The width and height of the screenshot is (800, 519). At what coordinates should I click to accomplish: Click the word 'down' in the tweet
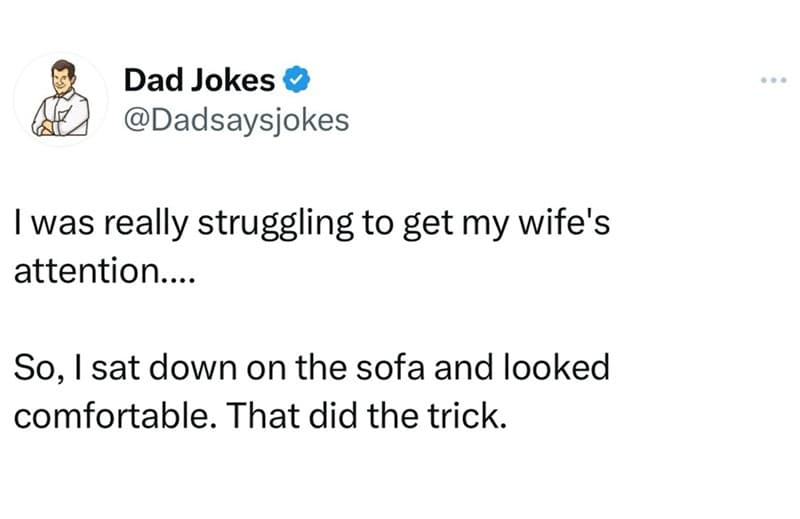[194, 367]
